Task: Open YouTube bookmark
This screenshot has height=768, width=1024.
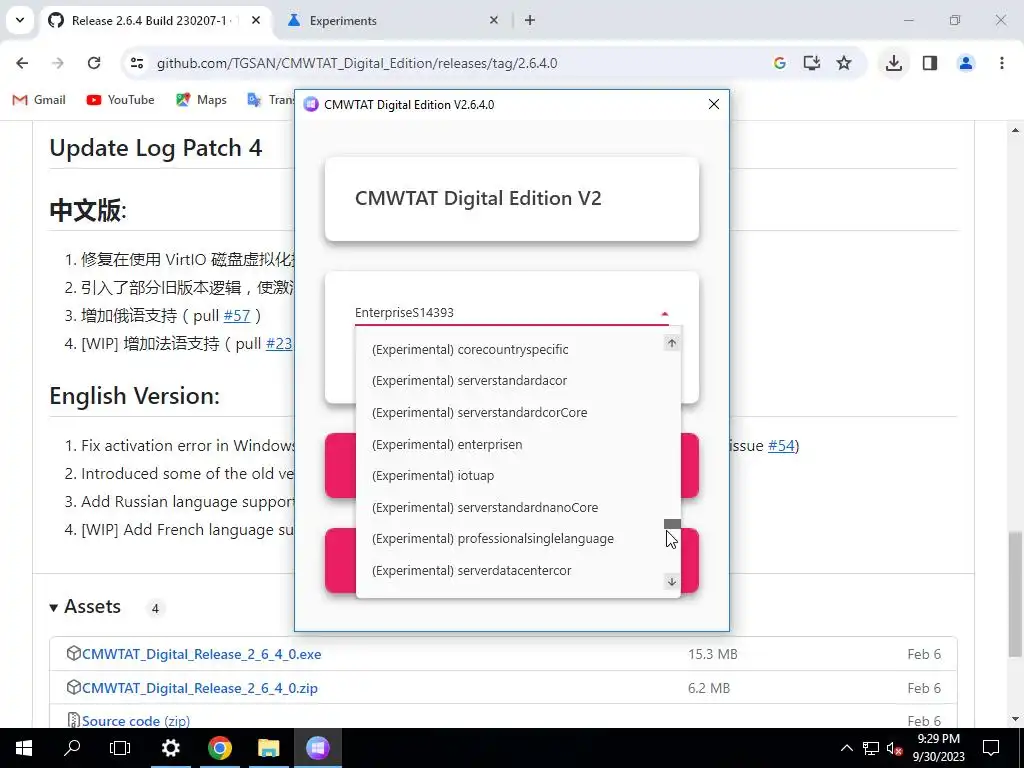Action: click(x=121, y=100)
